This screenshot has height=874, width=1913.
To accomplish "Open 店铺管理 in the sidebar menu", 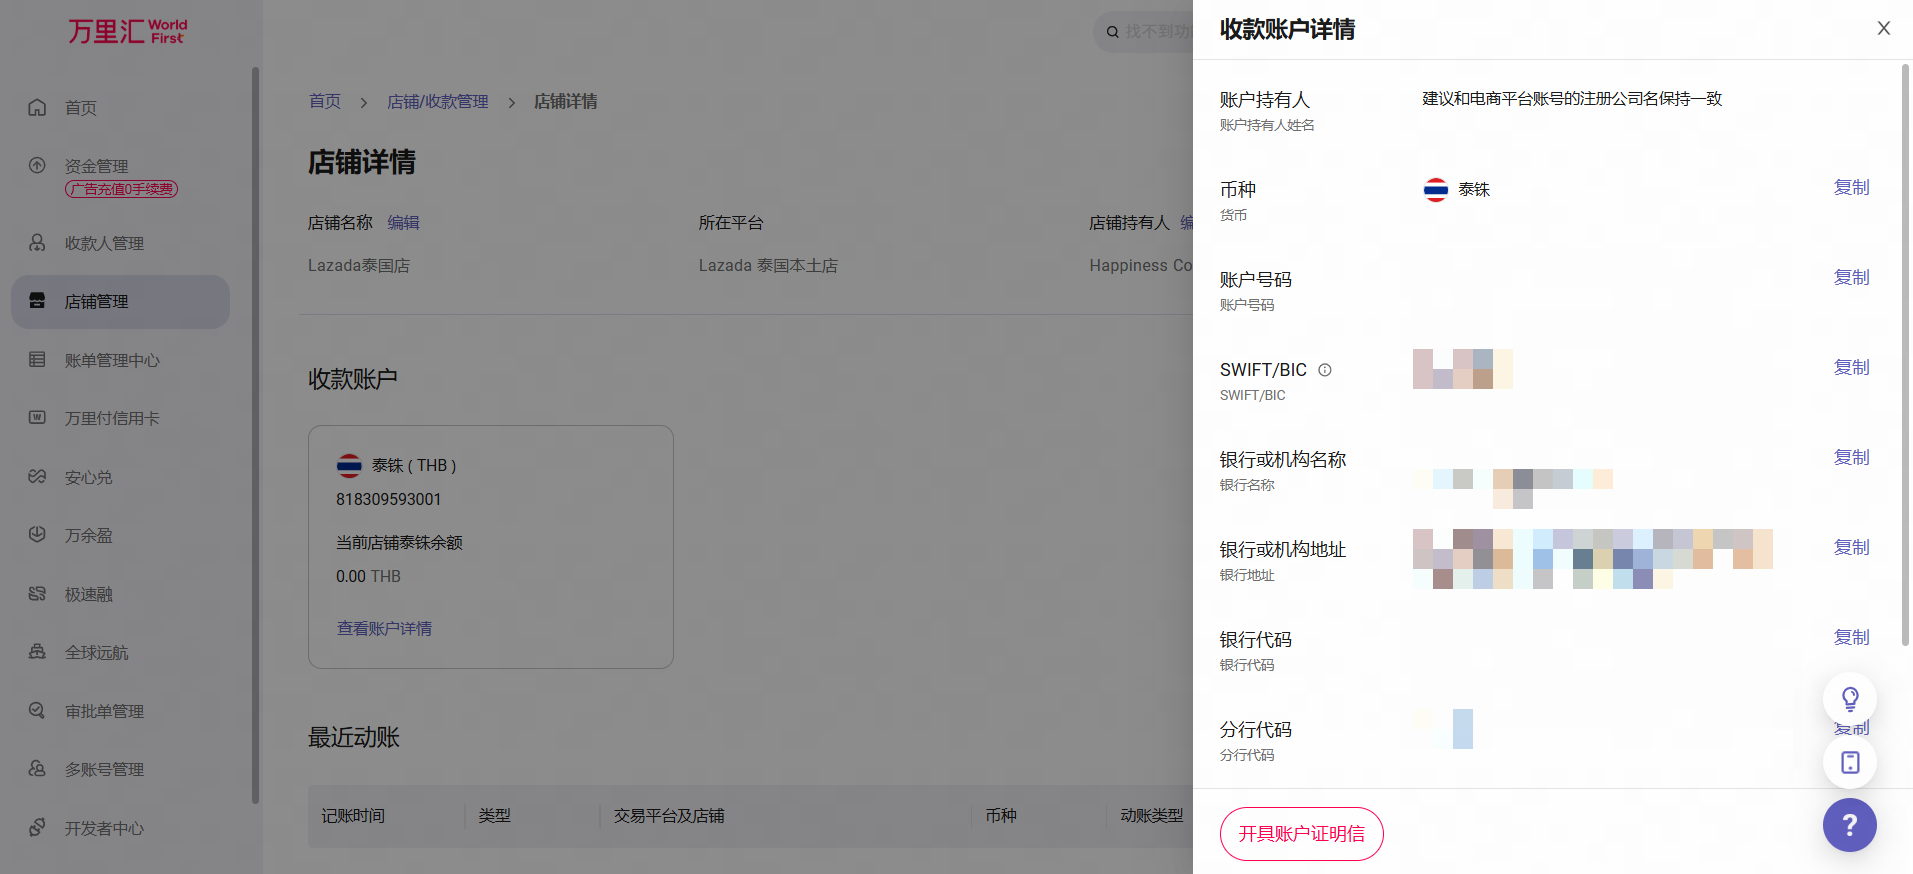I will tap(96, 302).
